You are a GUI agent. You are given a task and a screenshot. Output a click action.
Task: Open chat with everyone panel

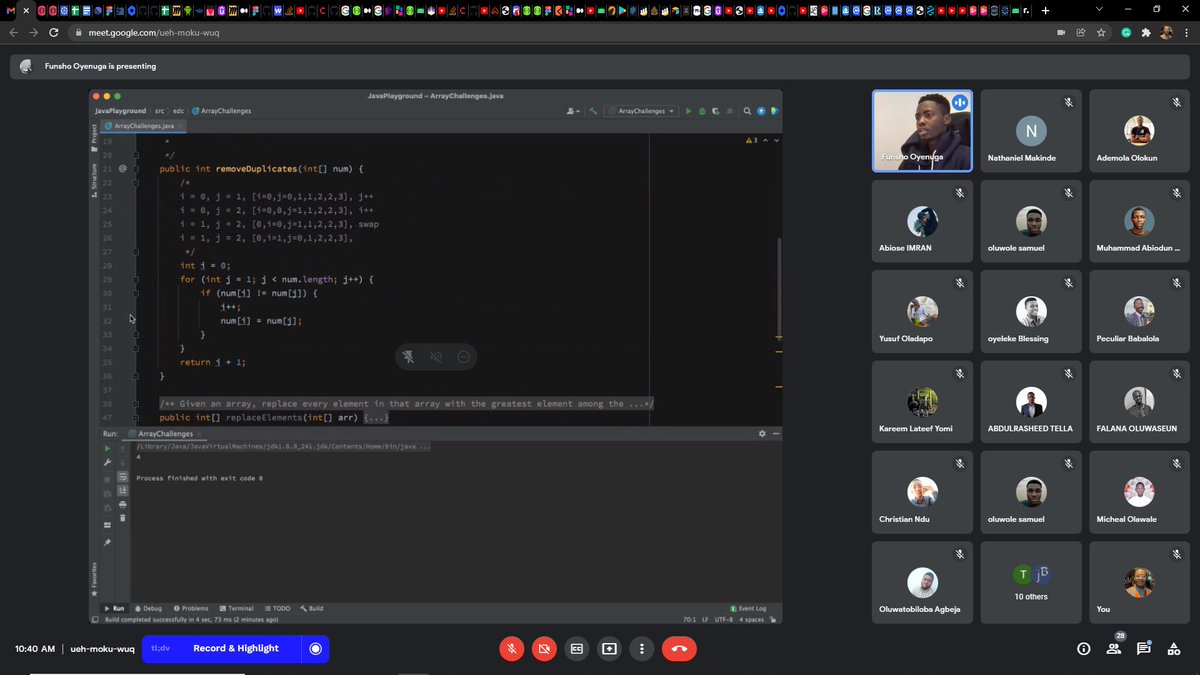click(1144, 648)
